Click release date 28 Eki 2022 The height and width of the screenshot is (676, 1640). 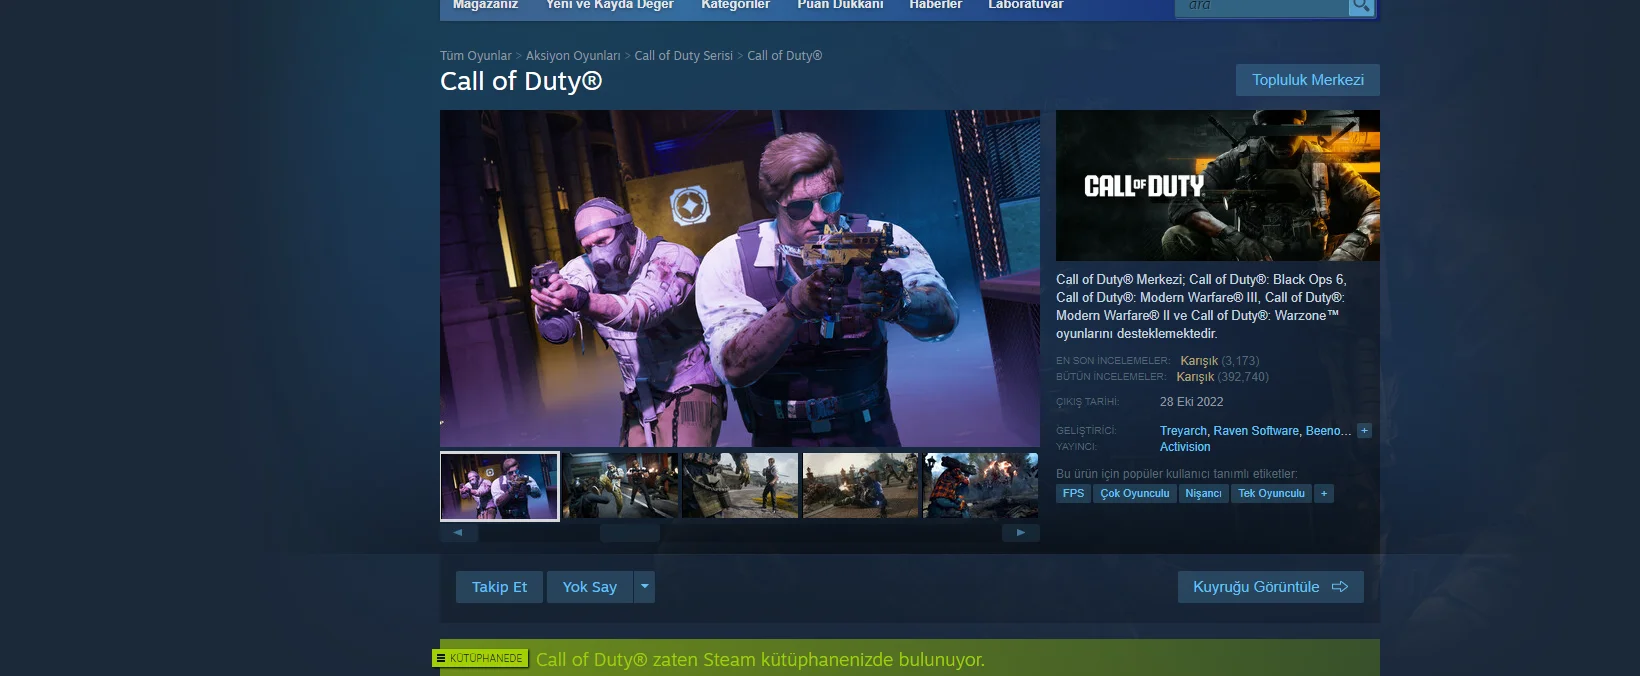1191,402
